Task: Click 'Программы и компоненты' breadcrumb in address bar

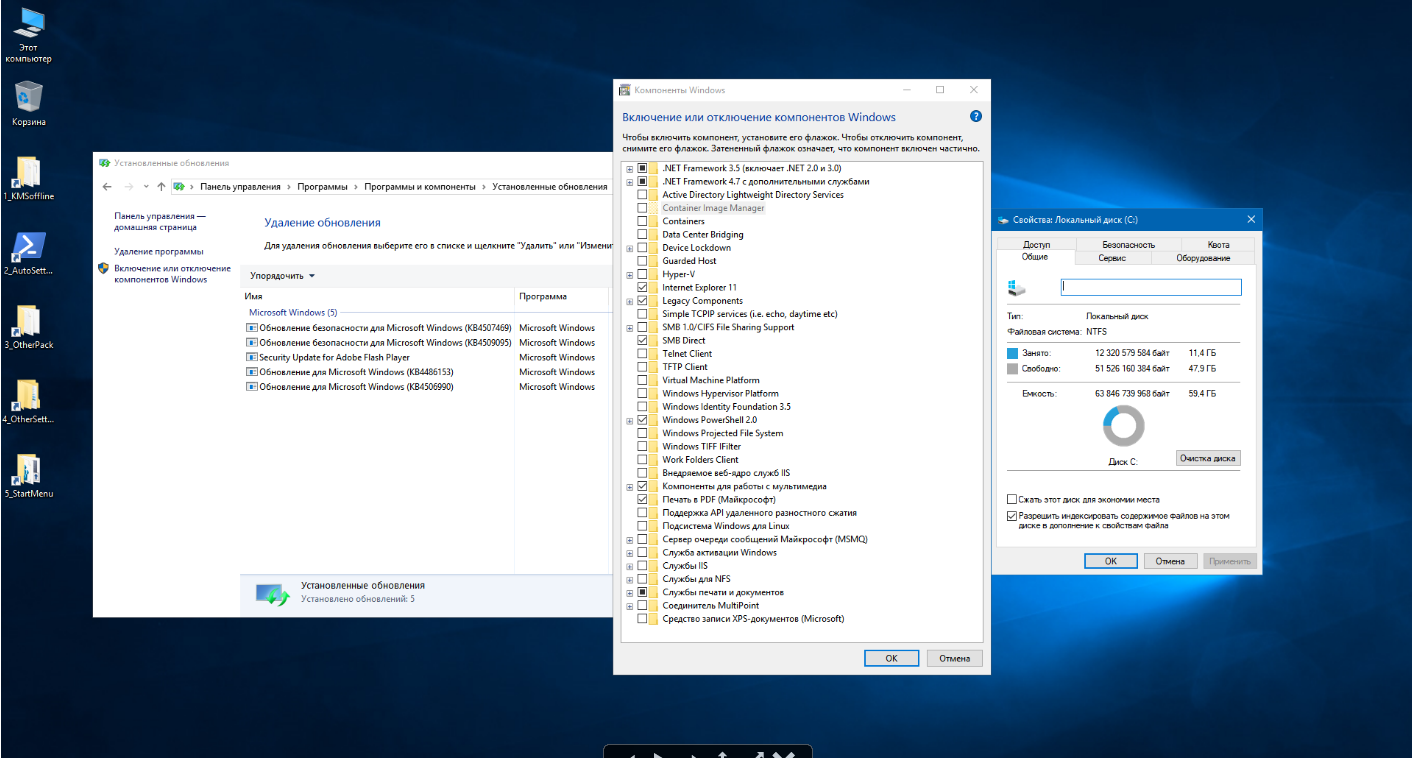Action: click(x=420, y=187)
